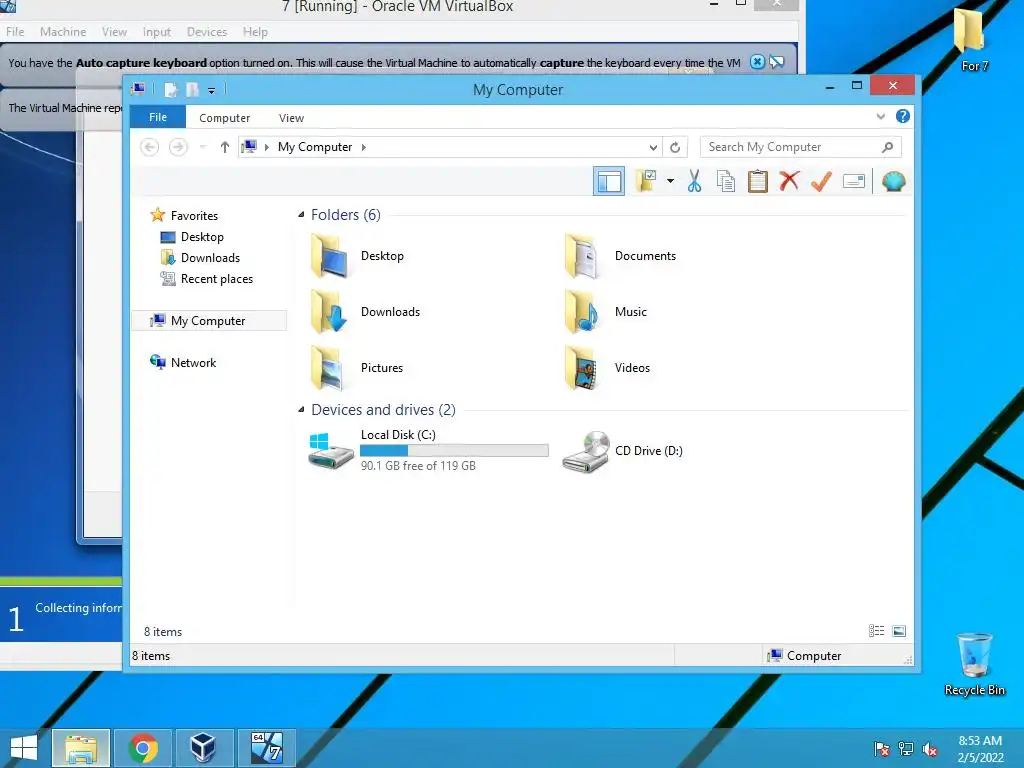Go up one level arrow
The image size is (1024, 768).
point(225,147)
